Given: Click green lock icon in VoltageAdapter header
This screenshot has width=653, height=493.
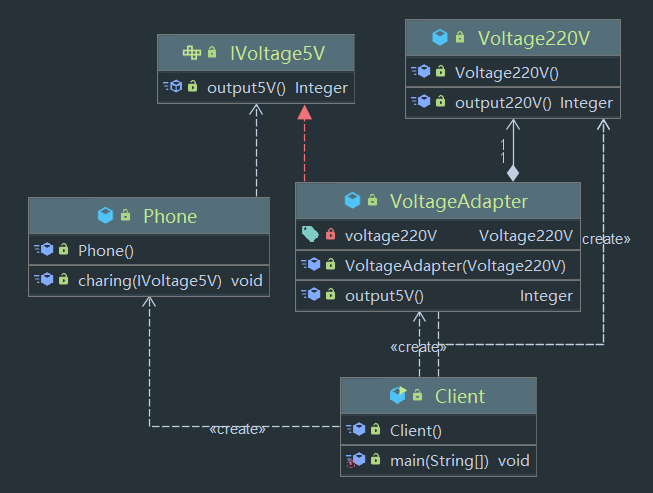Looking at the screenshot, I should tap(372, 200).
